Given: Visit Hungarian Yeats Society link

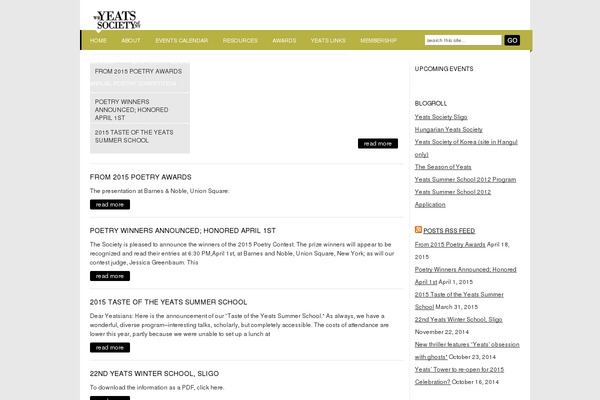Looking at the screenshot, I should [448, 130].
